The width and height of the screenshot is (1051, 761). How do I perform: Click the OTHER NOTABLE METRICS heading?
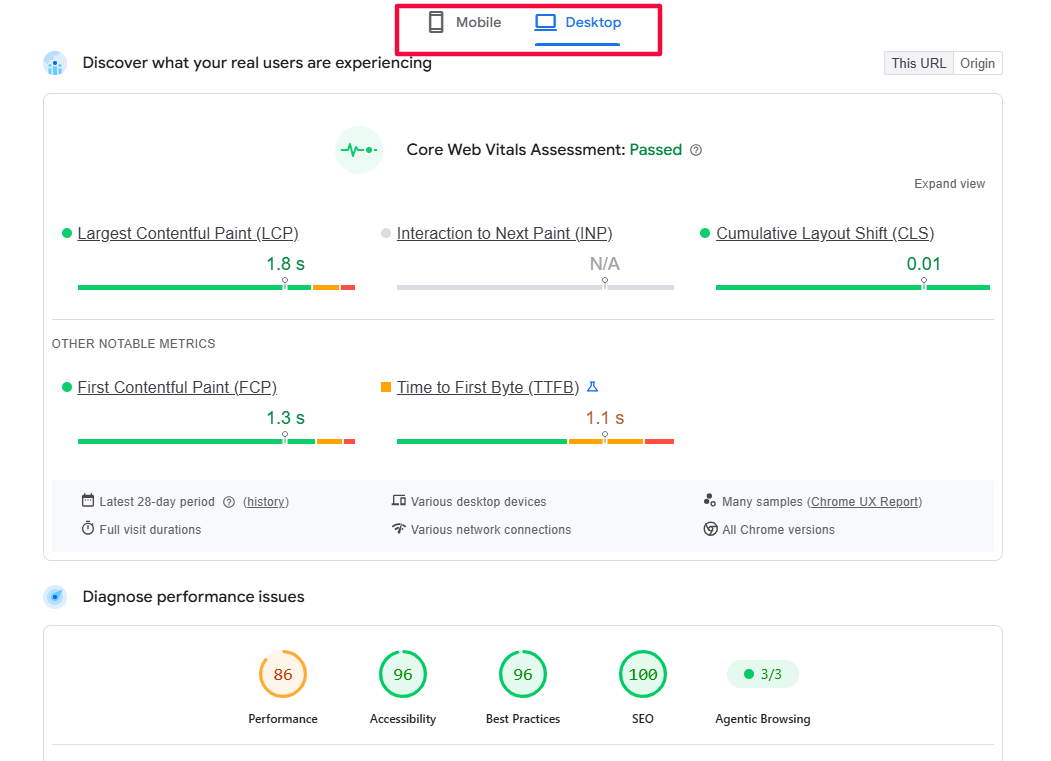point(133,344)
